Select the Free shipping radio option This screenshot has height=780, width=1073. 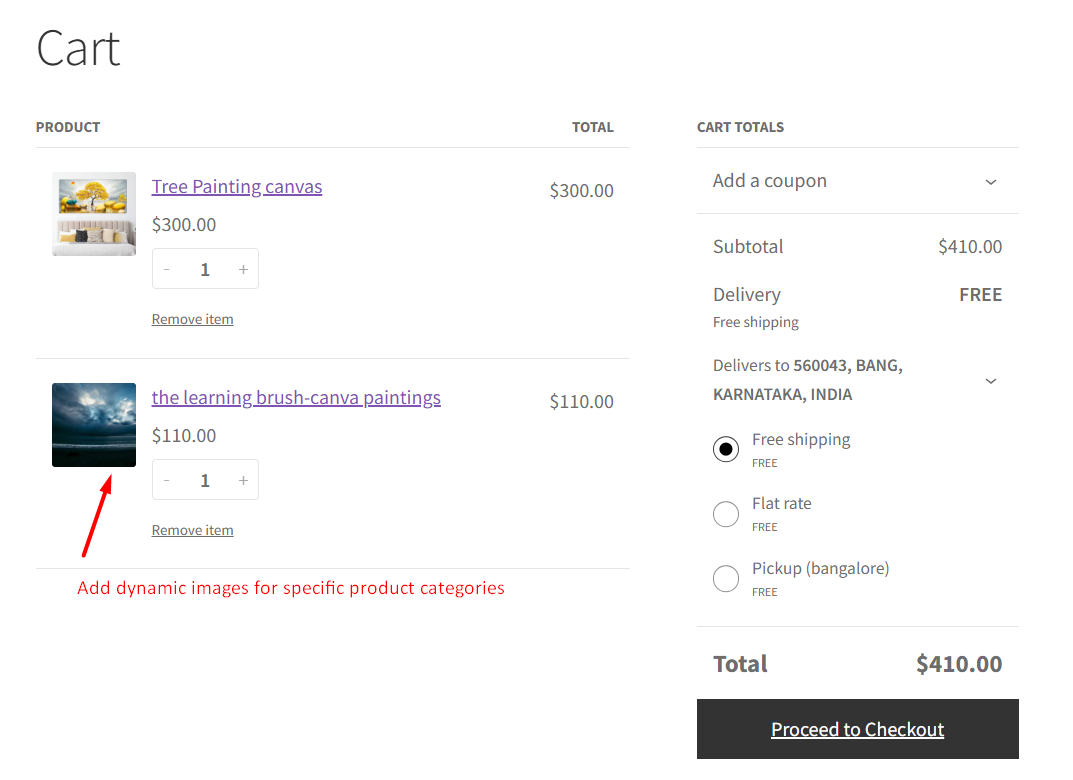[x=726, y=449]
